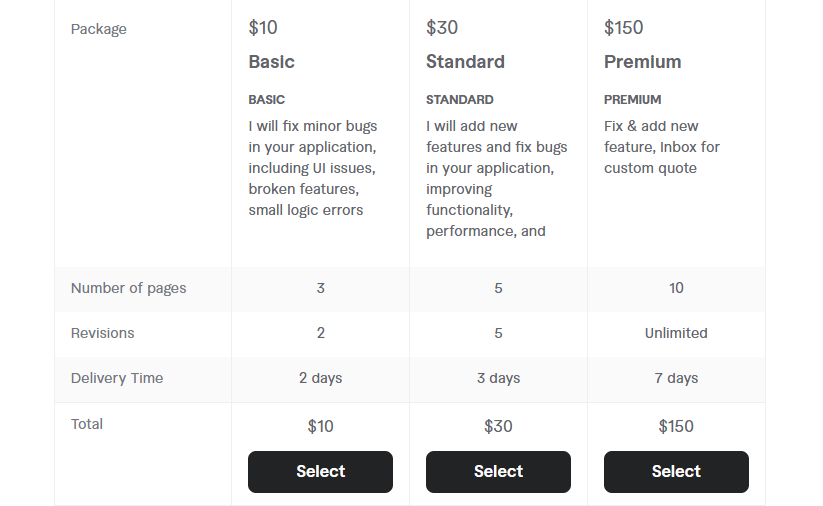Click the '7 days' delivery time cell
This screenshot has height=506, width=823.
pyautogui.click(x=676, y=378)
